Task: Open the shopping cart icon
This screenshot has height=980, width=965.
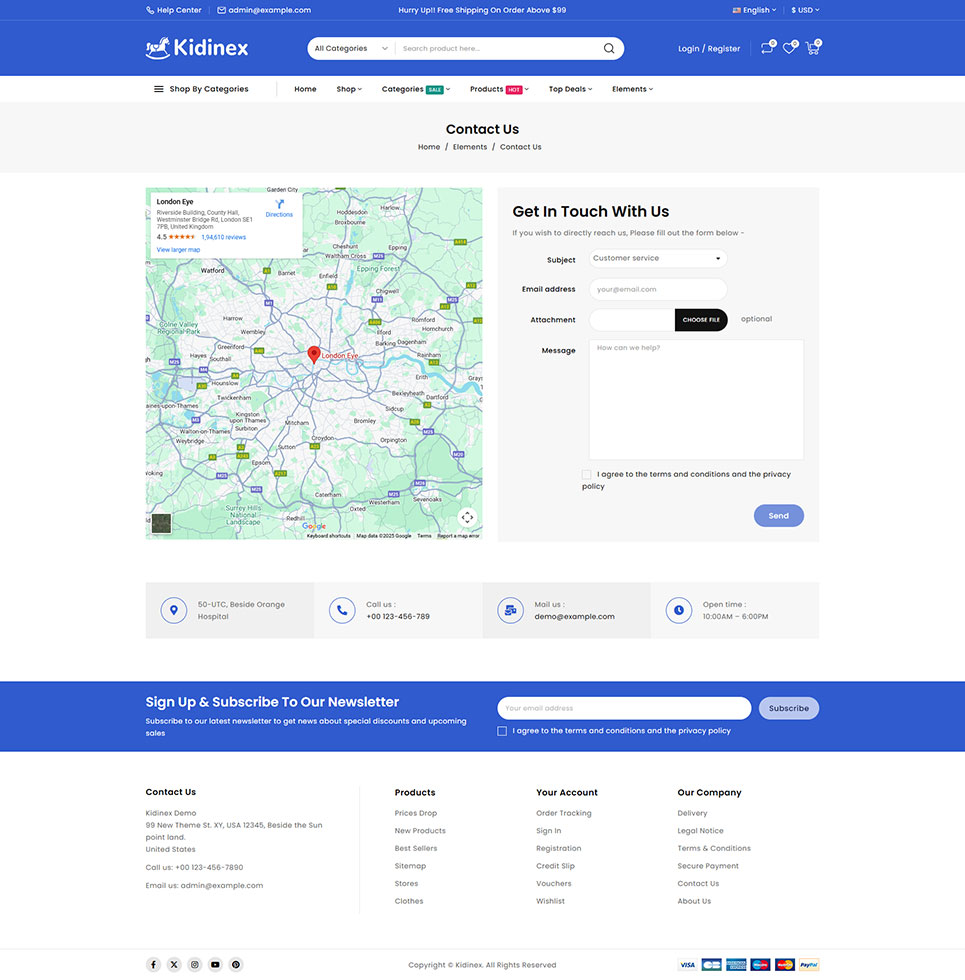Action: [812, 48]
